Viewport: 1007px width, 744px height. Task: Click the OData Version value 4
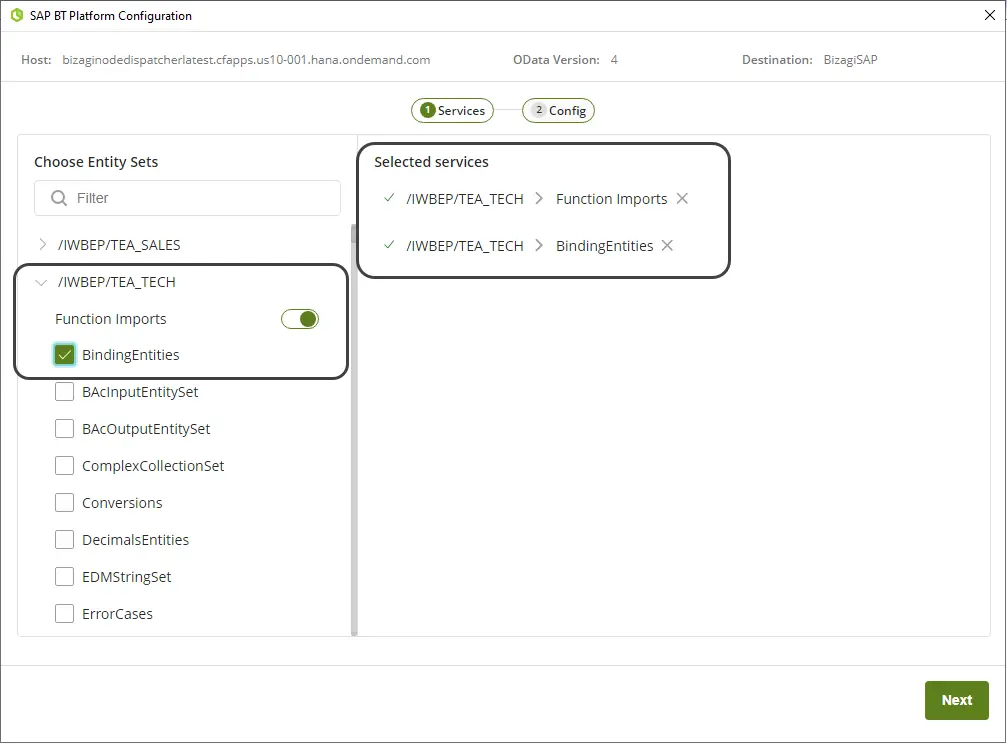point(614,60)
